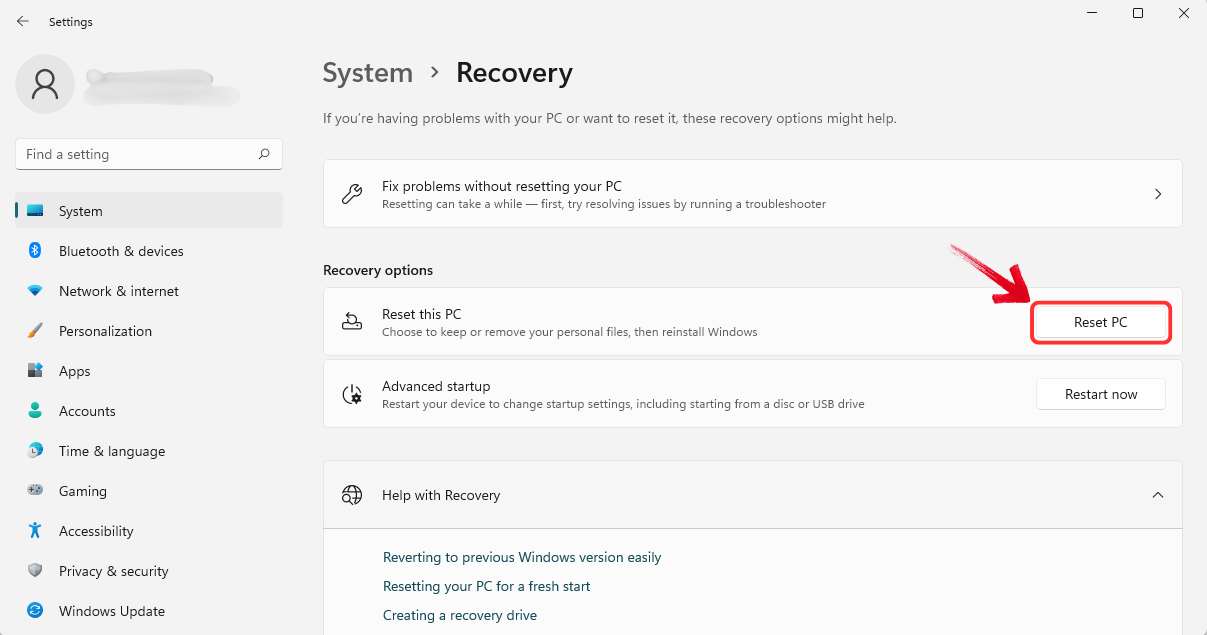
Task: Click the Find a setting search box
Action: point(148,154)
